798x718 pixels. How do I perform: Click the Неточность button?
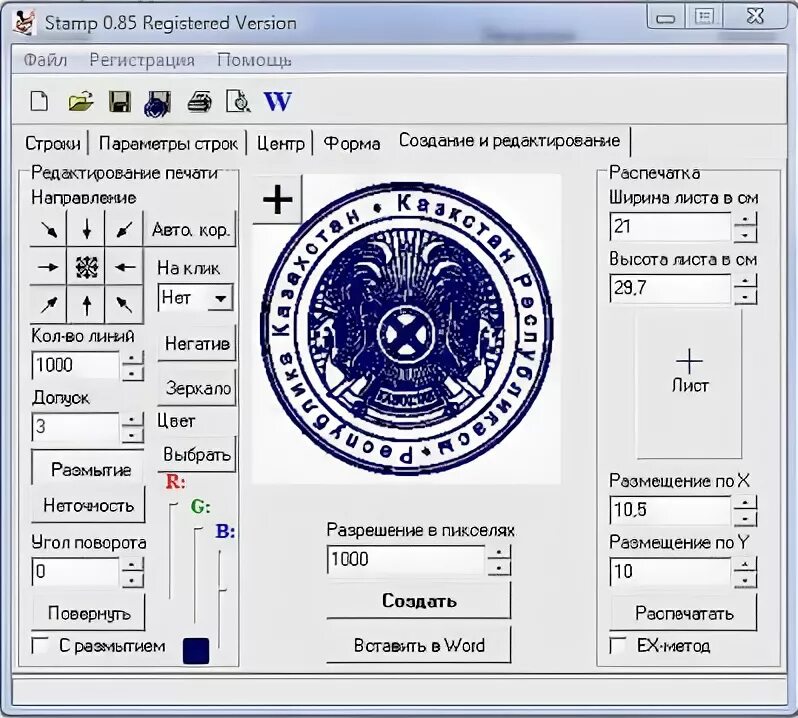pos(88,505)
